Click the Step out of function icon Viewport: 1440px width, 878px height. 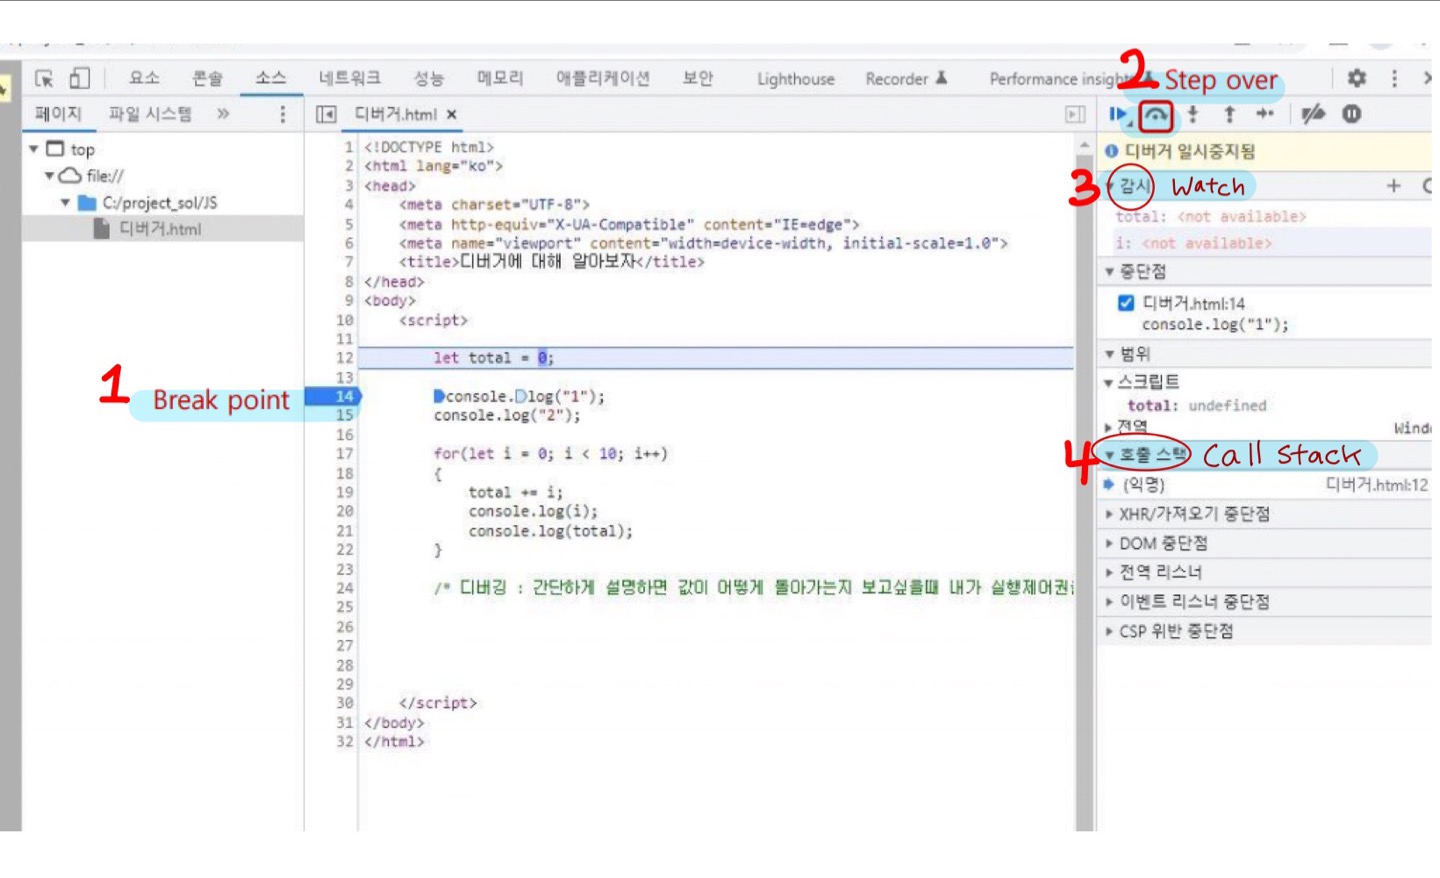pos(1230,115)
